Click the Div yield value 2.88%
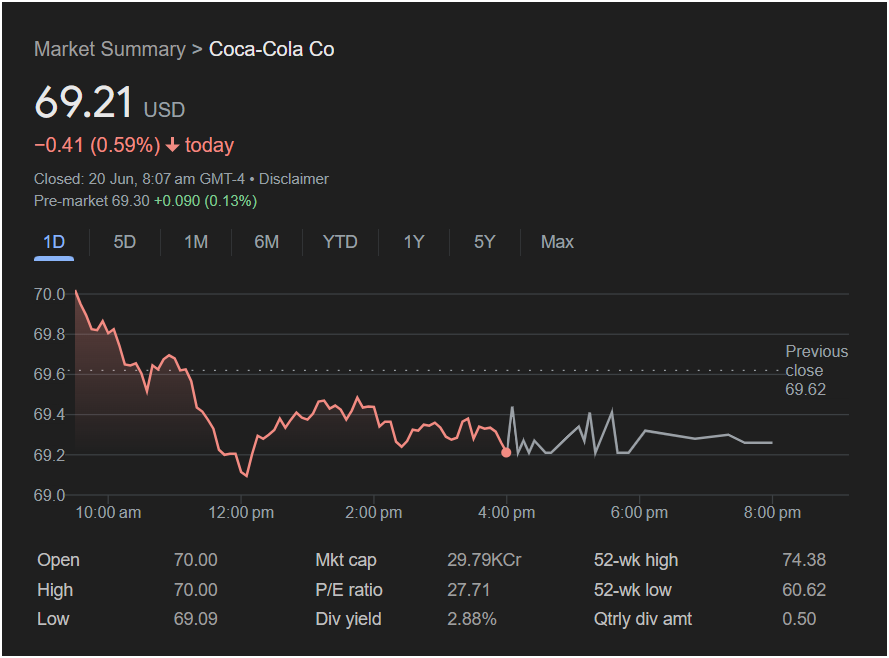 click(472, 619)
